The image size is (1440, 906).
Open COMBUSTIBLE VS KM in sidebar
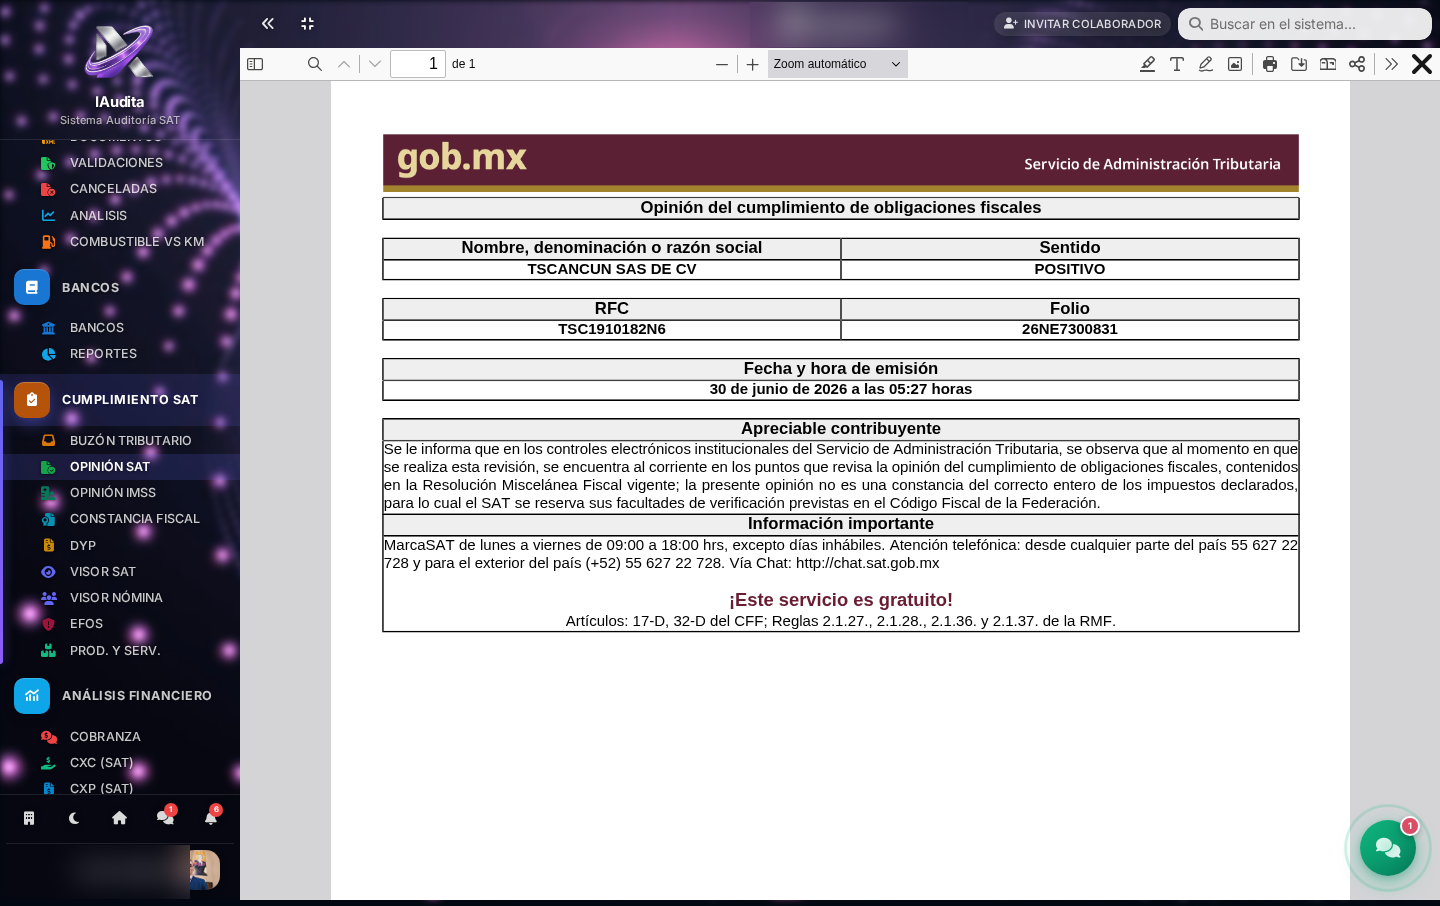point(137,242)
